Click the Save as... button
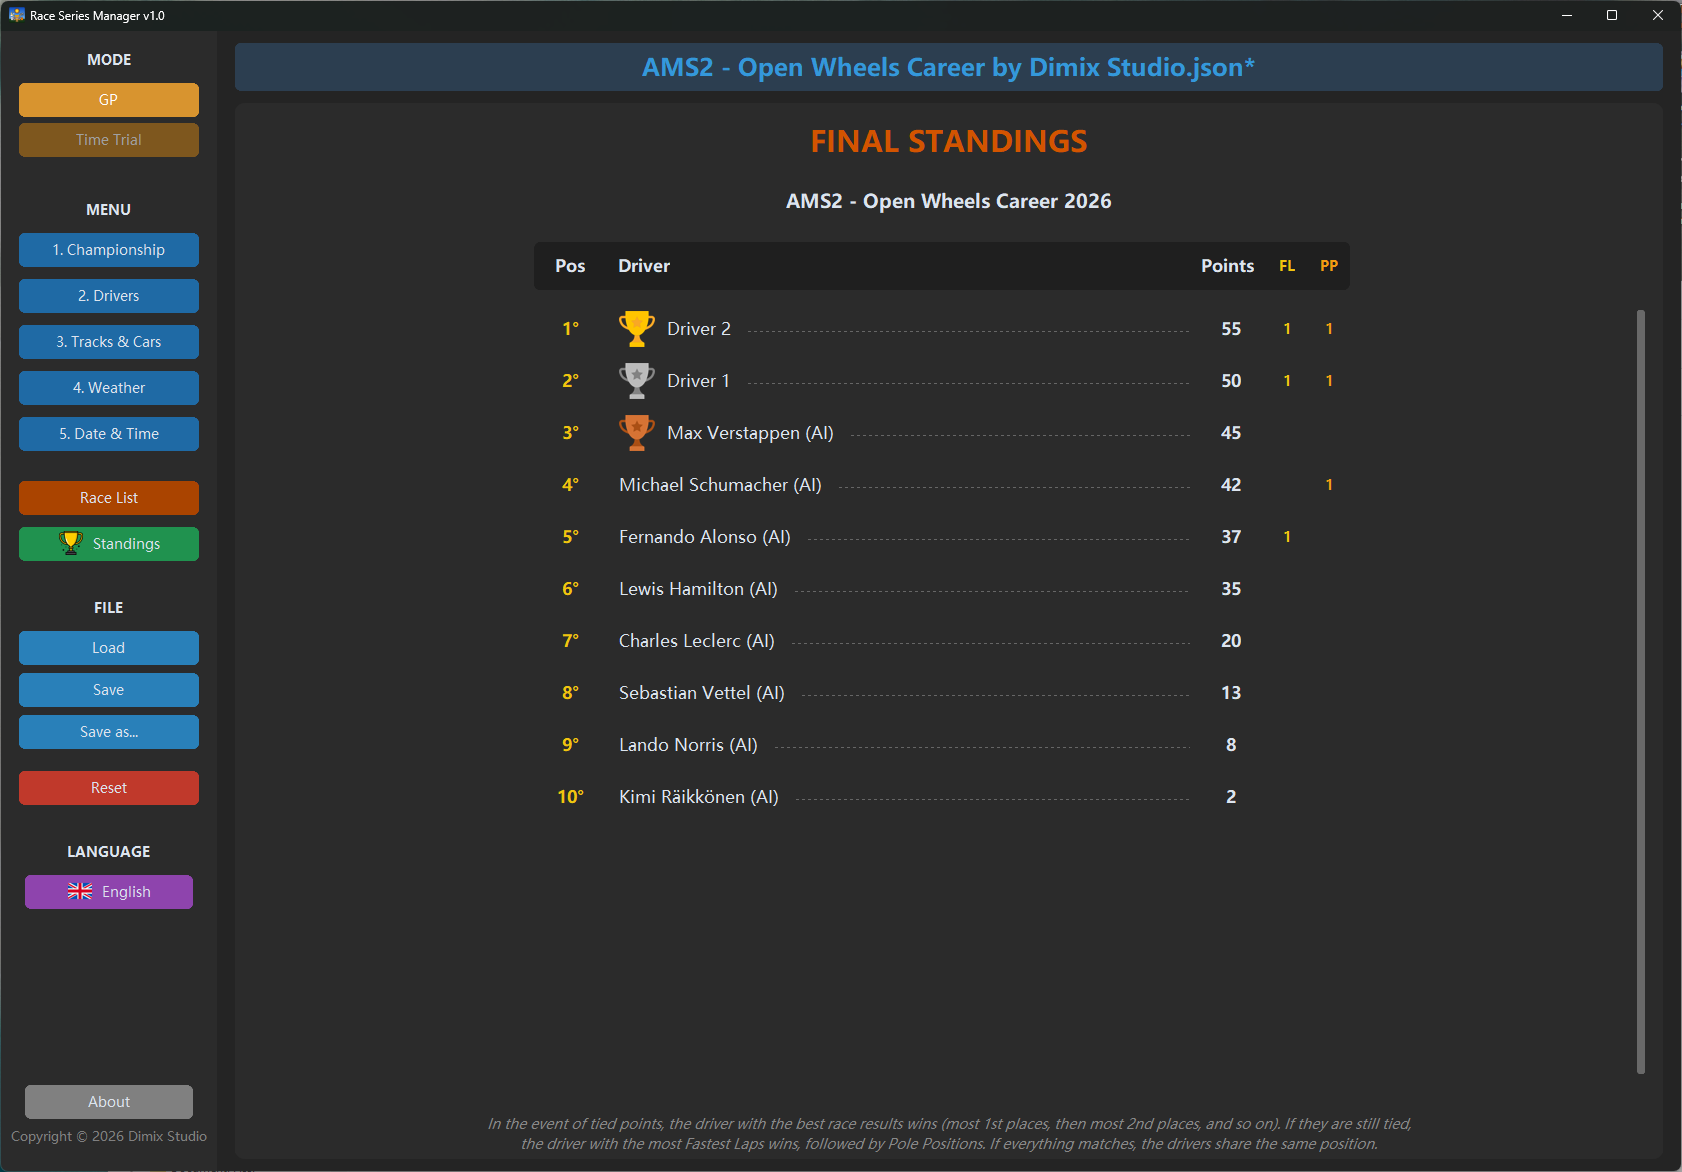1682x1172 pixels. (x=109, y=732)
